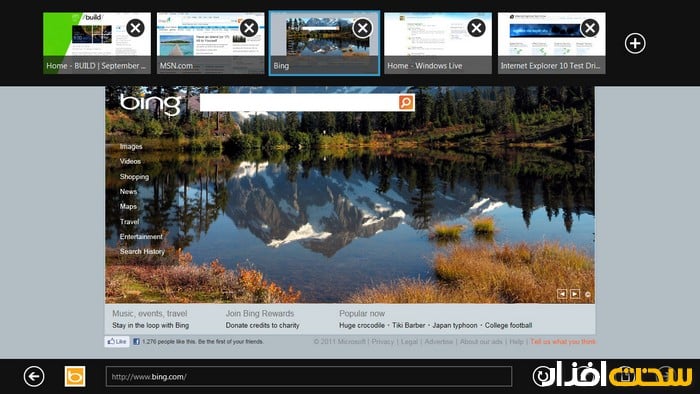Screen dimensions: 700x394
Task: Switch to the Home - BUILD tab
Action: coord(97,43)
